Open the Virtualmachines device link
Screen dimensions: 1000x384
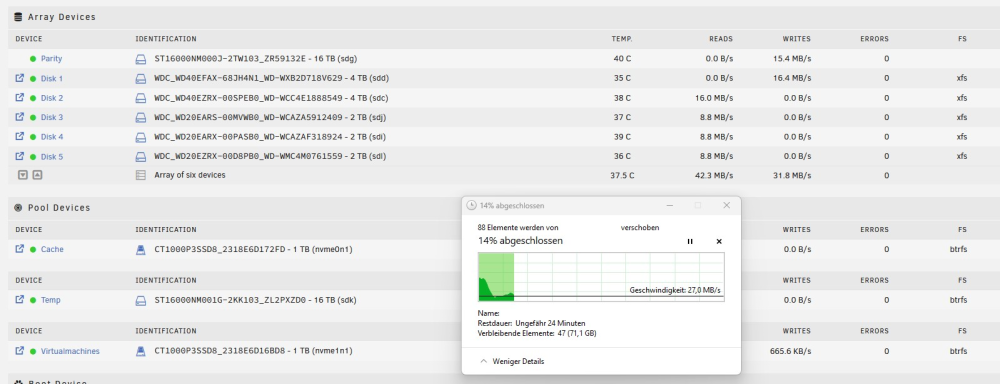[70, 351]
